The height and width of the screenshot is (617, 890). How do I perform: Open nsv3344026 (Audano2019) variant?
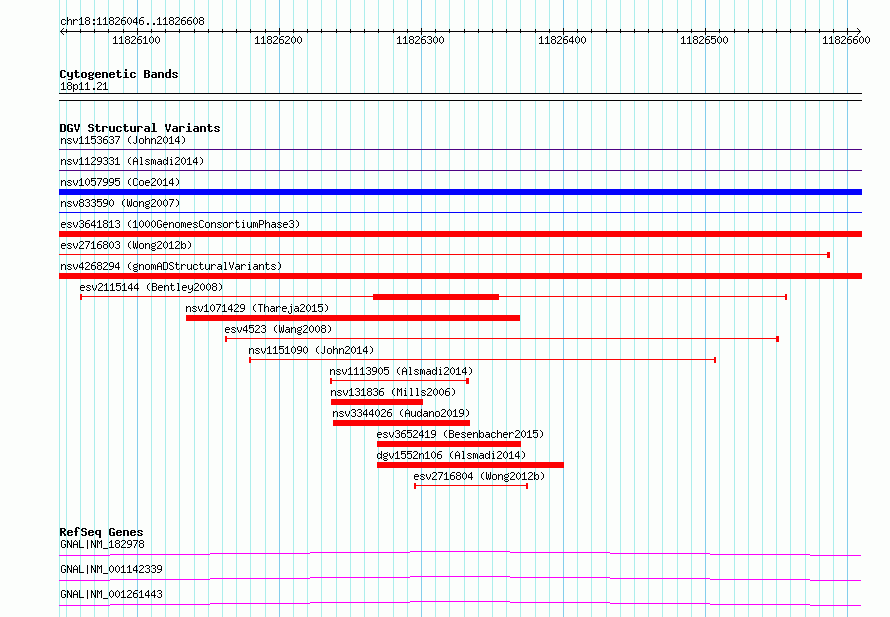pyautogui.click(x=401, y=413)
